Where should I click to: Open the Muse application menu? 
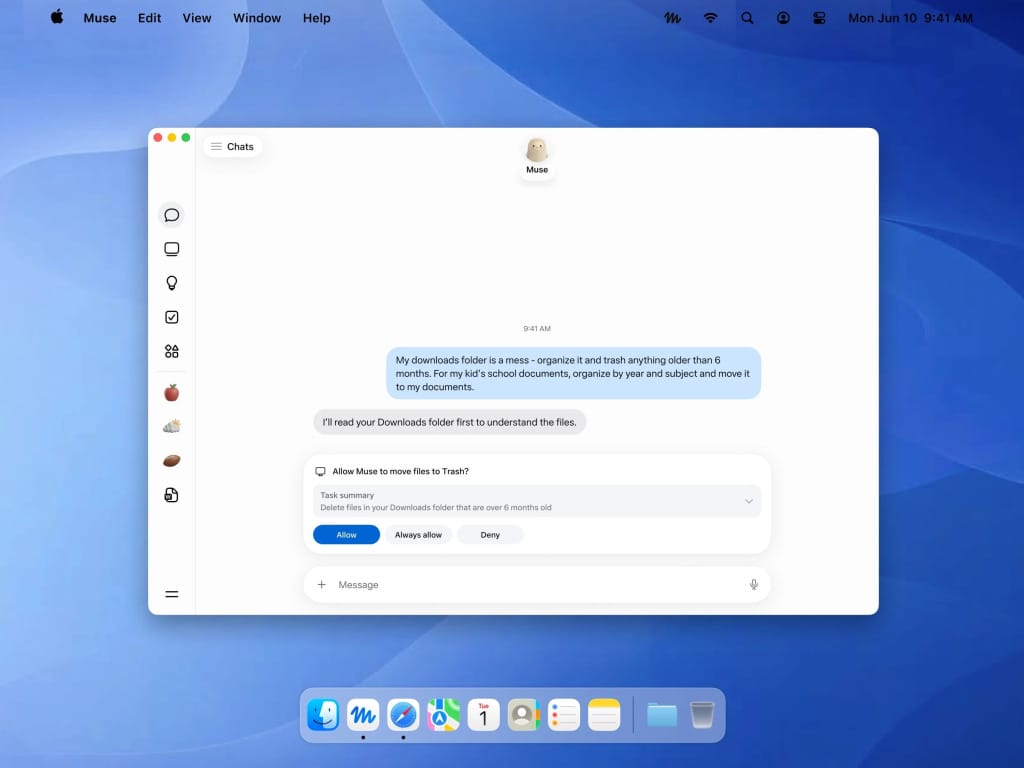[100, 18]
